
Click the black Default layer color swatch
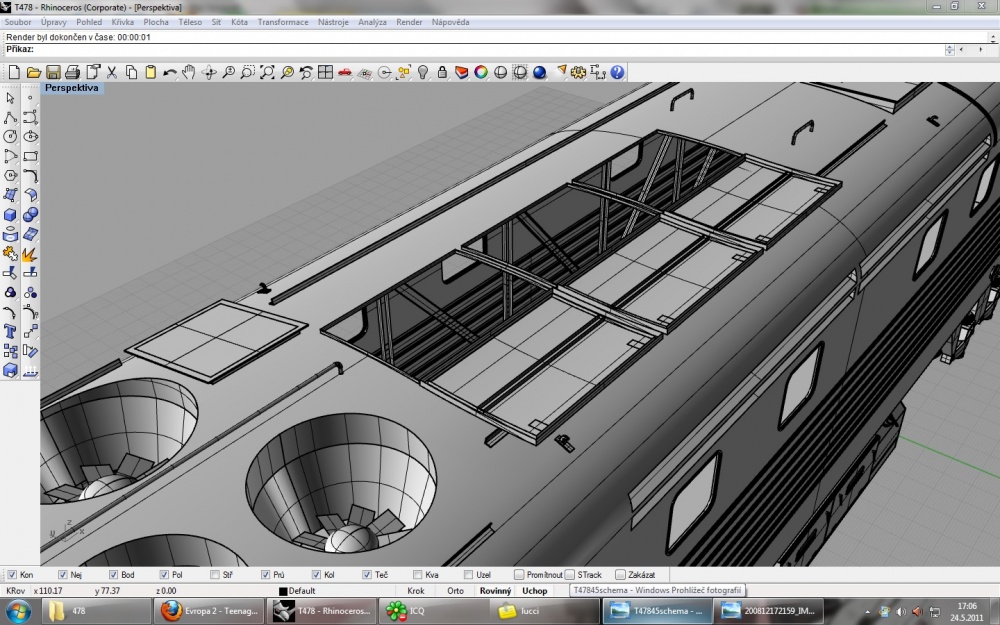point(283,591)
